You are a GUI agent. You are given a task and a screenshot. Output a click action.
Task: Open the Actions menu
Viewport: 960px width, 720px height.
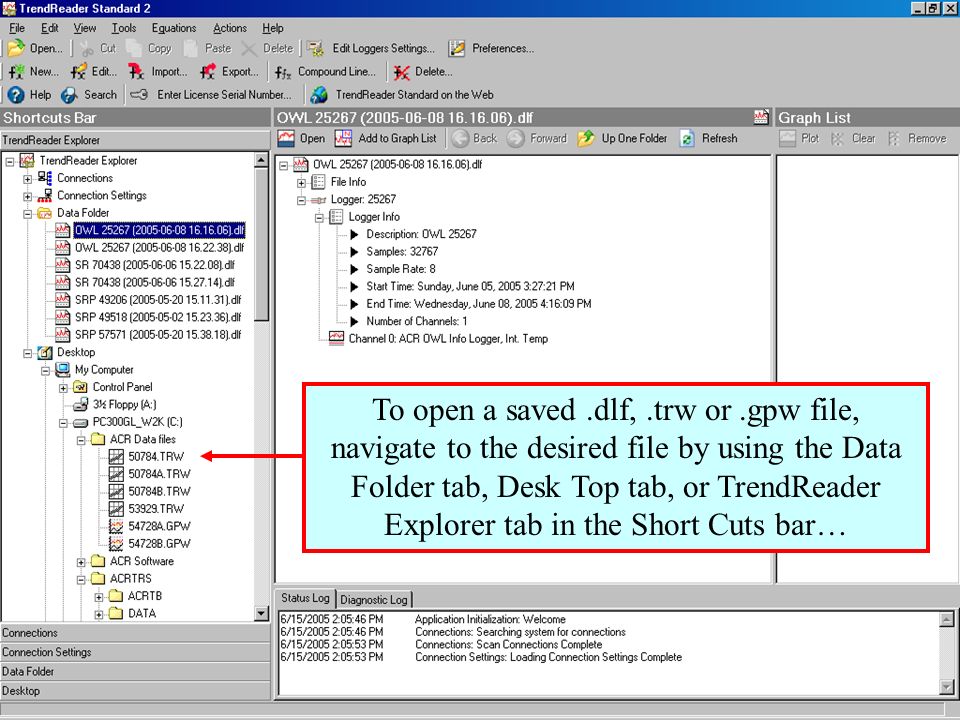coord(230,28)
